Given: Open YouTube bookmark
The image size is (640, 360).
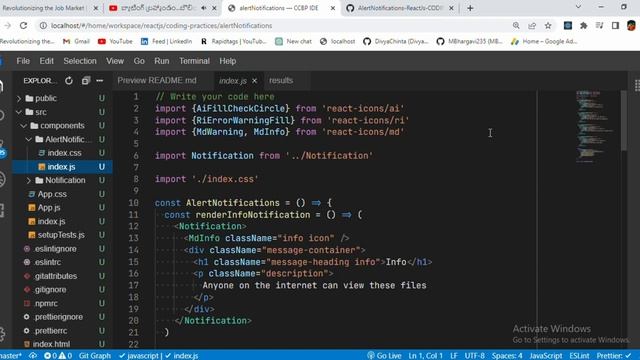Looking at the screenshot, I should [116, 42].
